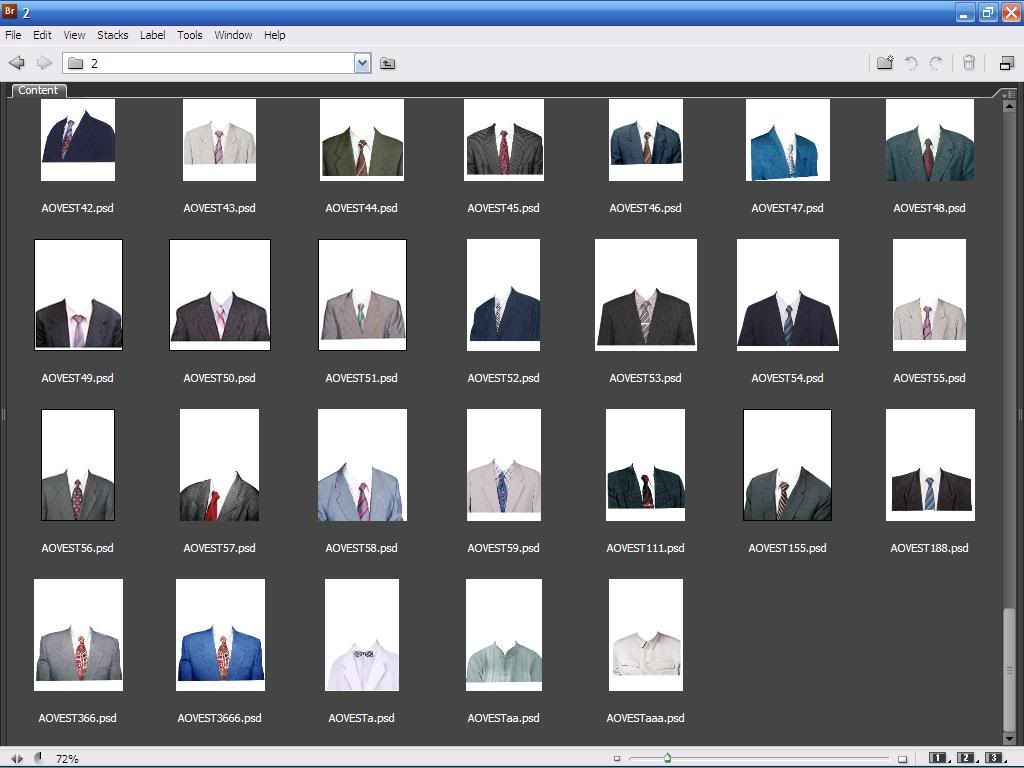The image size is (1024, 768).
Task: Select the AOVEST42.psd thumbnail
Action: click(78, 140)
